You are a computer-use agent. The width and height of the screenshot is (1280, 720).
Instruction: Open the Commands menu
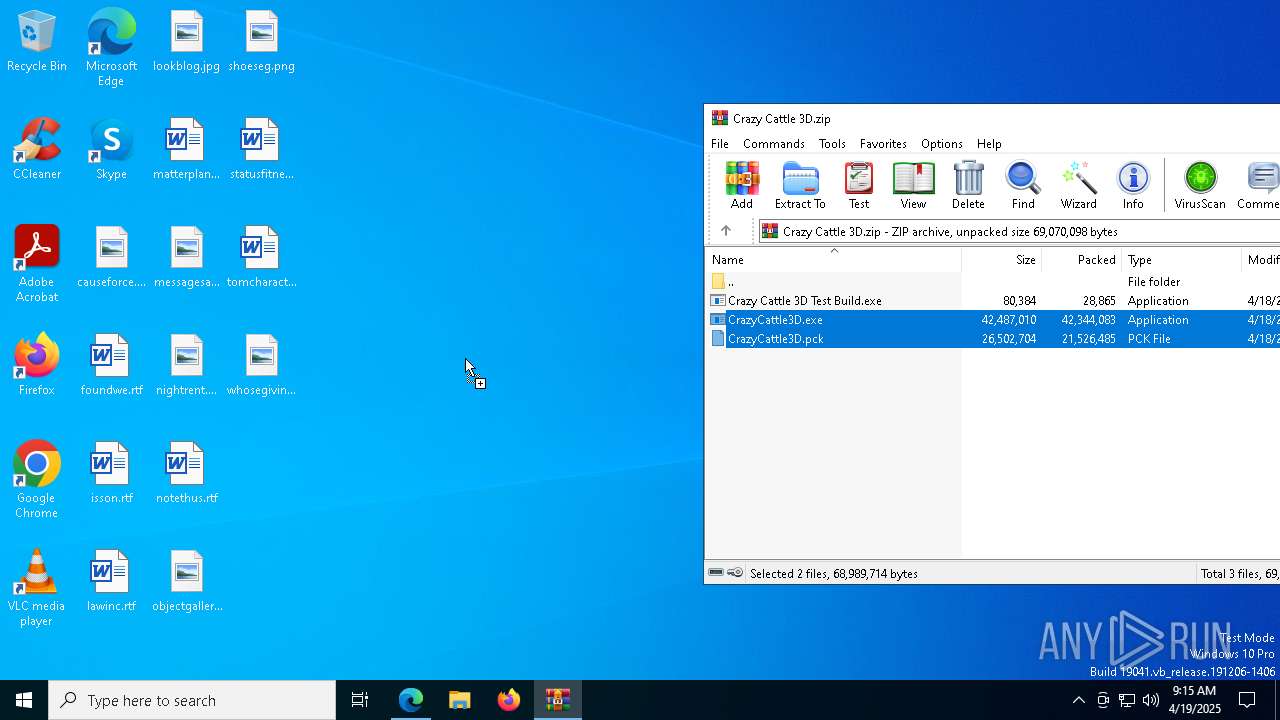(774, 144)
